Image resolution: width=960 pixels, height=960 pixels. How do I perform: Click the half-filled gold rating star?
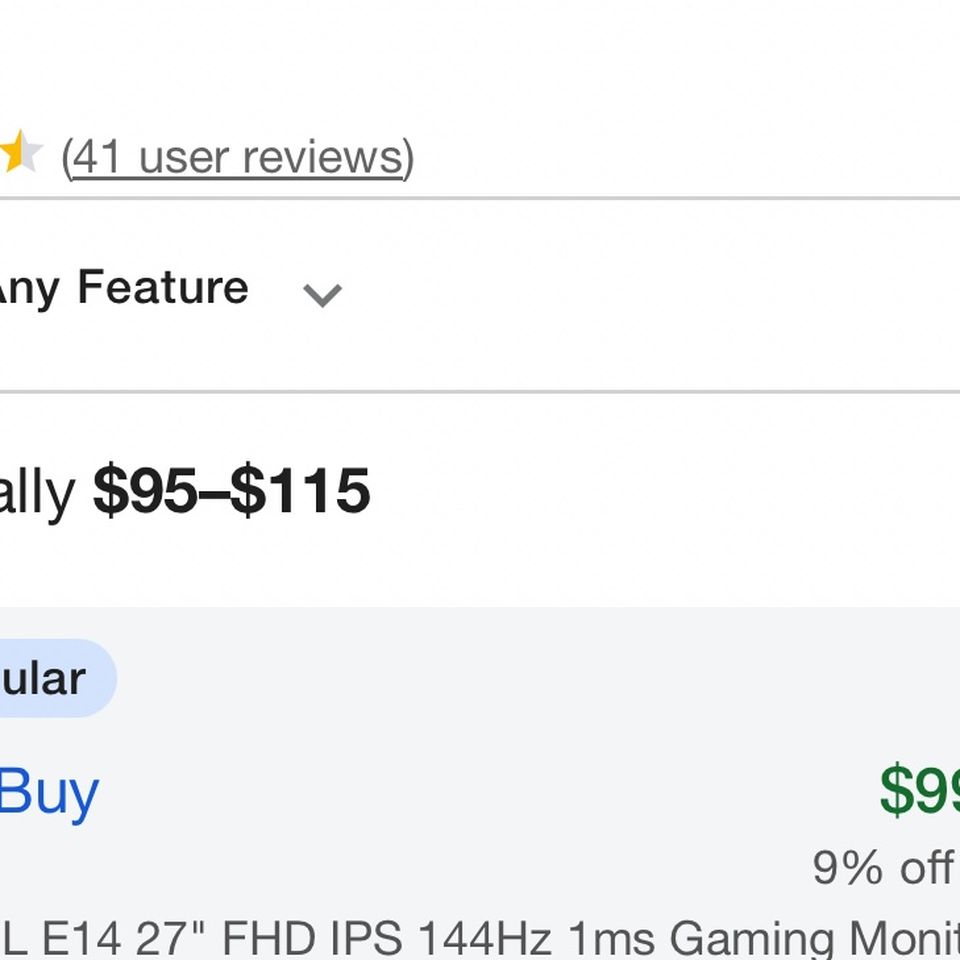tap(20, 151)
